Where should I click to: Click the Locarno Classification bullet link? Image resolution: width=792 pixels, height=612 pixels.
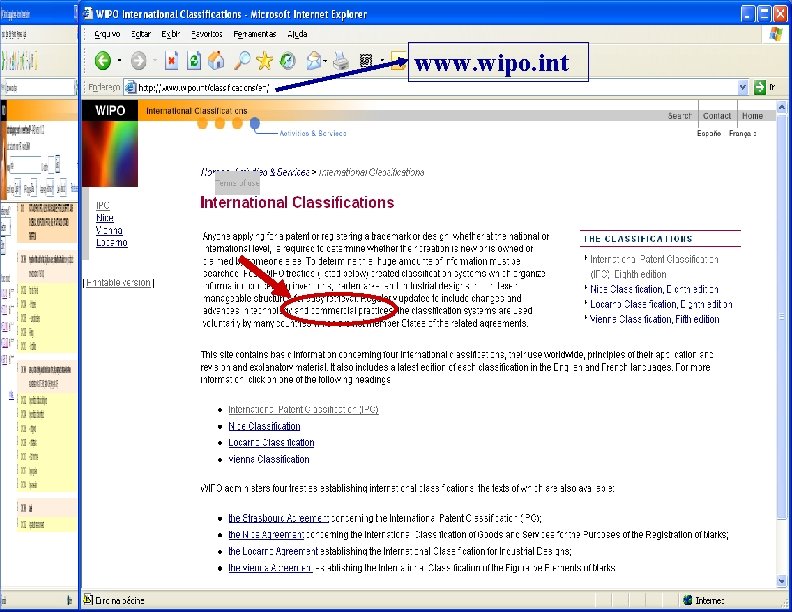[271, 443]
